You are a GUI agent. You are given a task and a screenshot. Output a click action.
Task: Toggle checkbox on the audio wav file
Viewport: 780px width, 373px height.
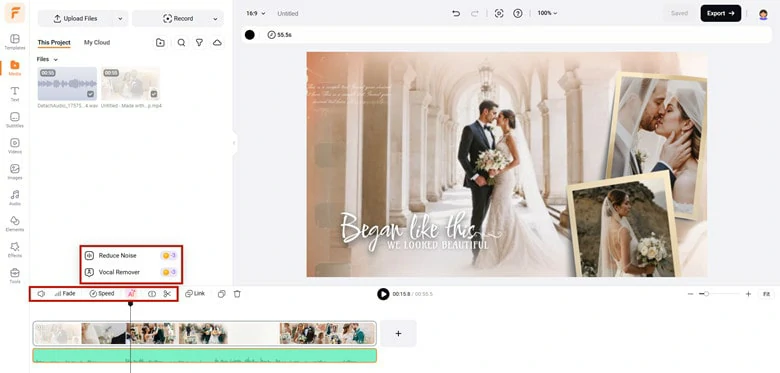[91, 94]
